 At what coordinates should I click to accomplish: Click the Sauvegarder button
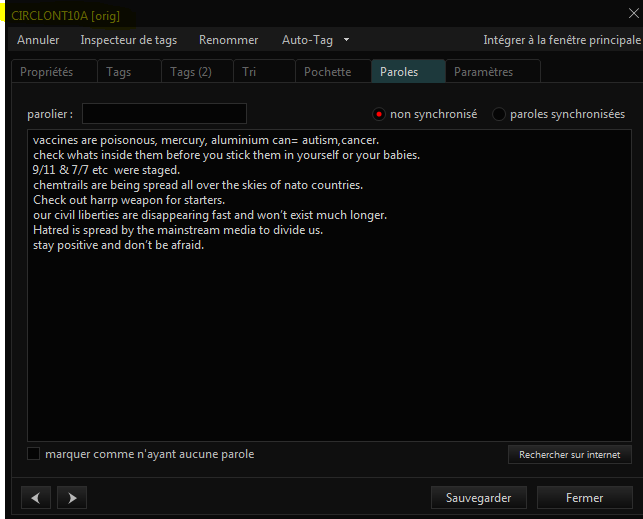(479, 498)
